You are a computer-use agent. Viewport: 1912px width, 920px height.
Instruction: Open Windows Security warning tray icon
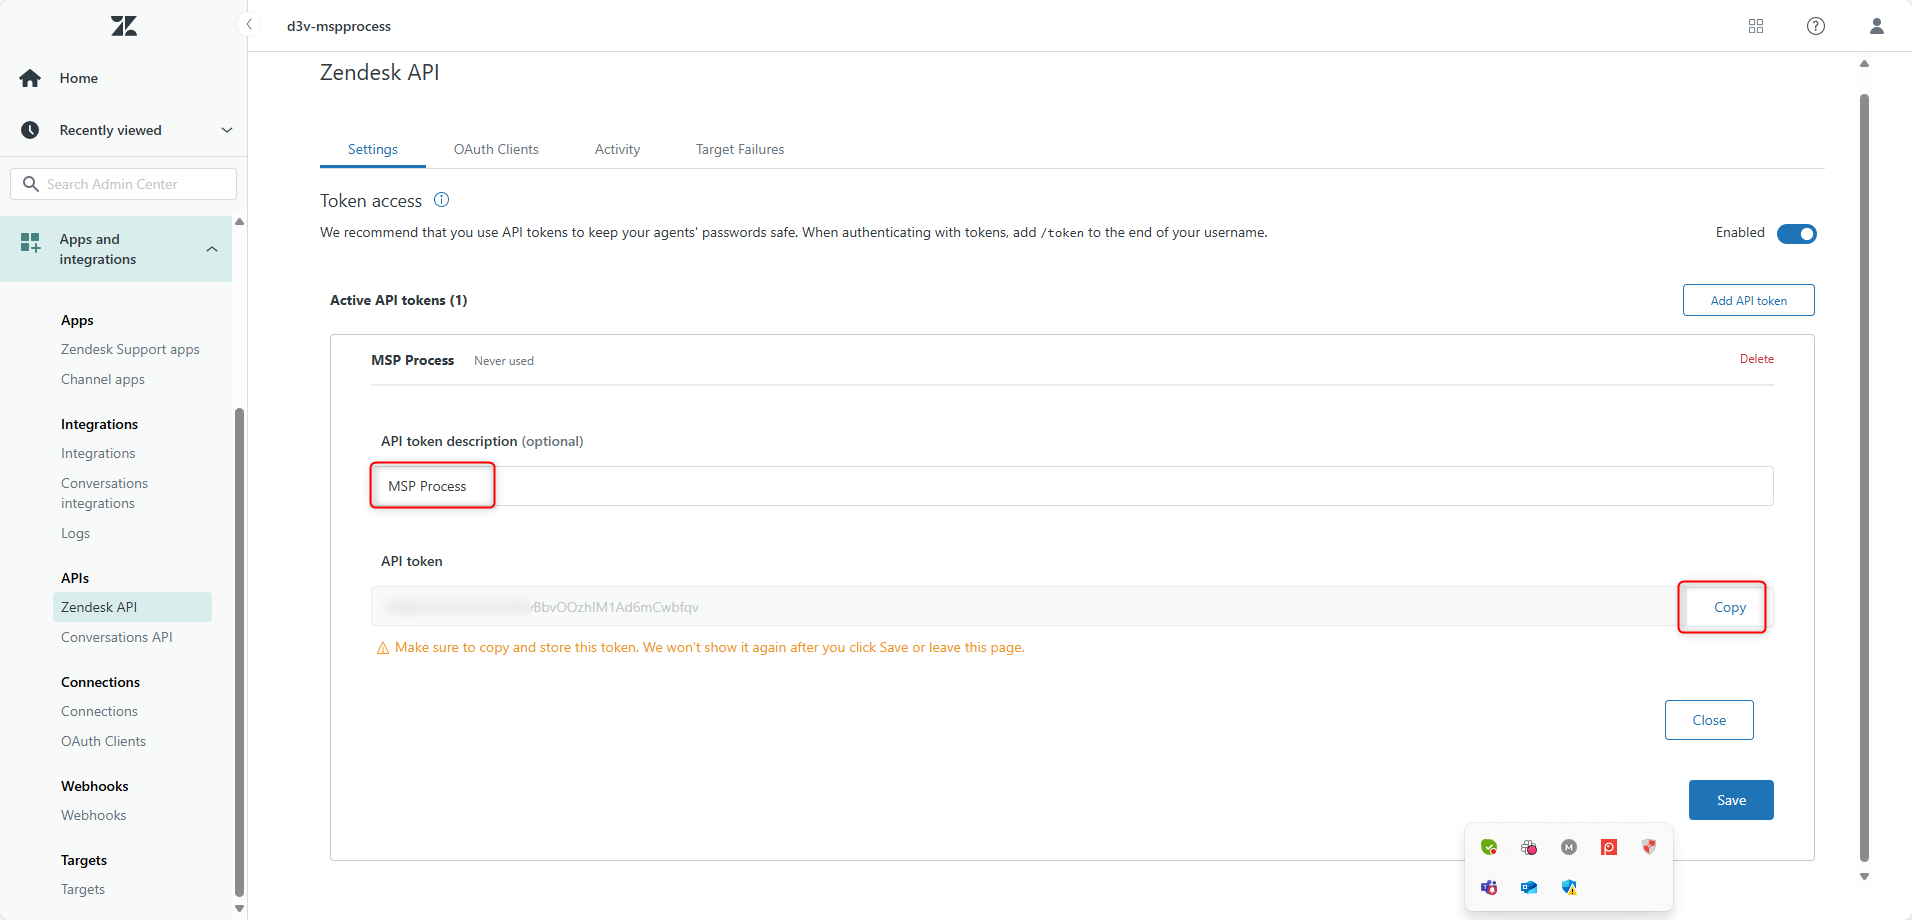pyautogui.click(x=1569, y=887)
